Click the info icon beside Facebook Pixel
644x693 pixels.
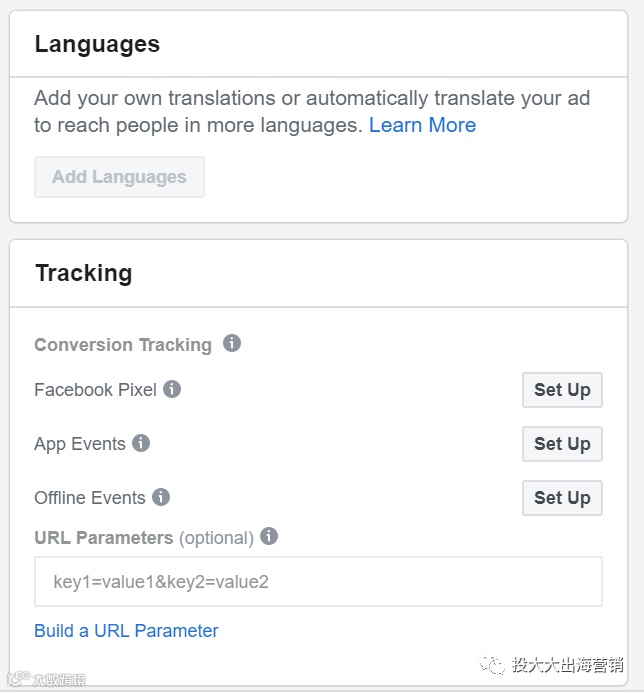pyautogui.click(x=172, y=389)
